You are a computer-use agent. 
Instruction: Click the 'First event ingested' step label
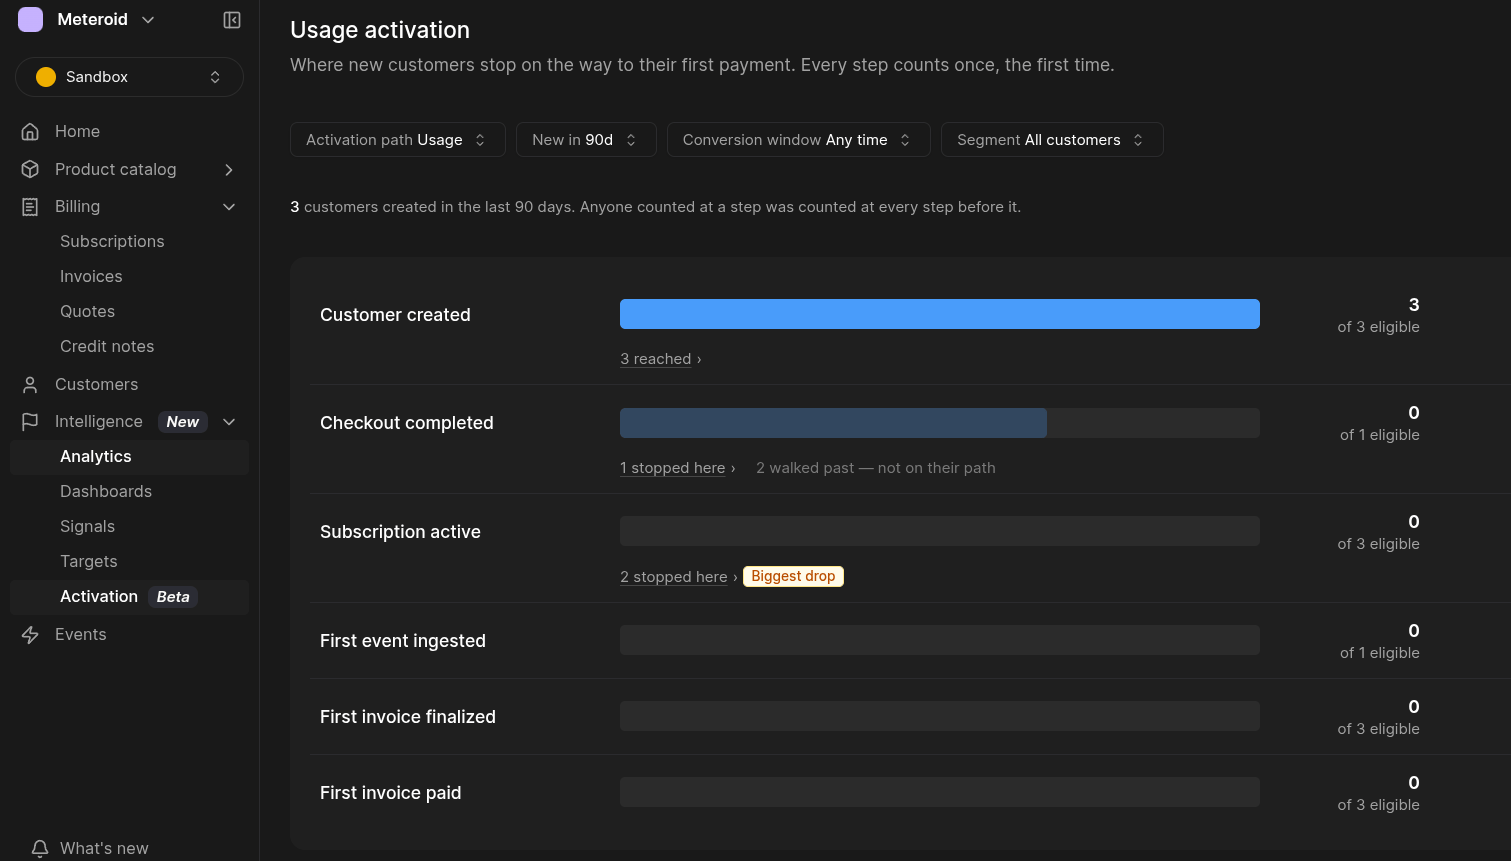(x=403, y=641)
